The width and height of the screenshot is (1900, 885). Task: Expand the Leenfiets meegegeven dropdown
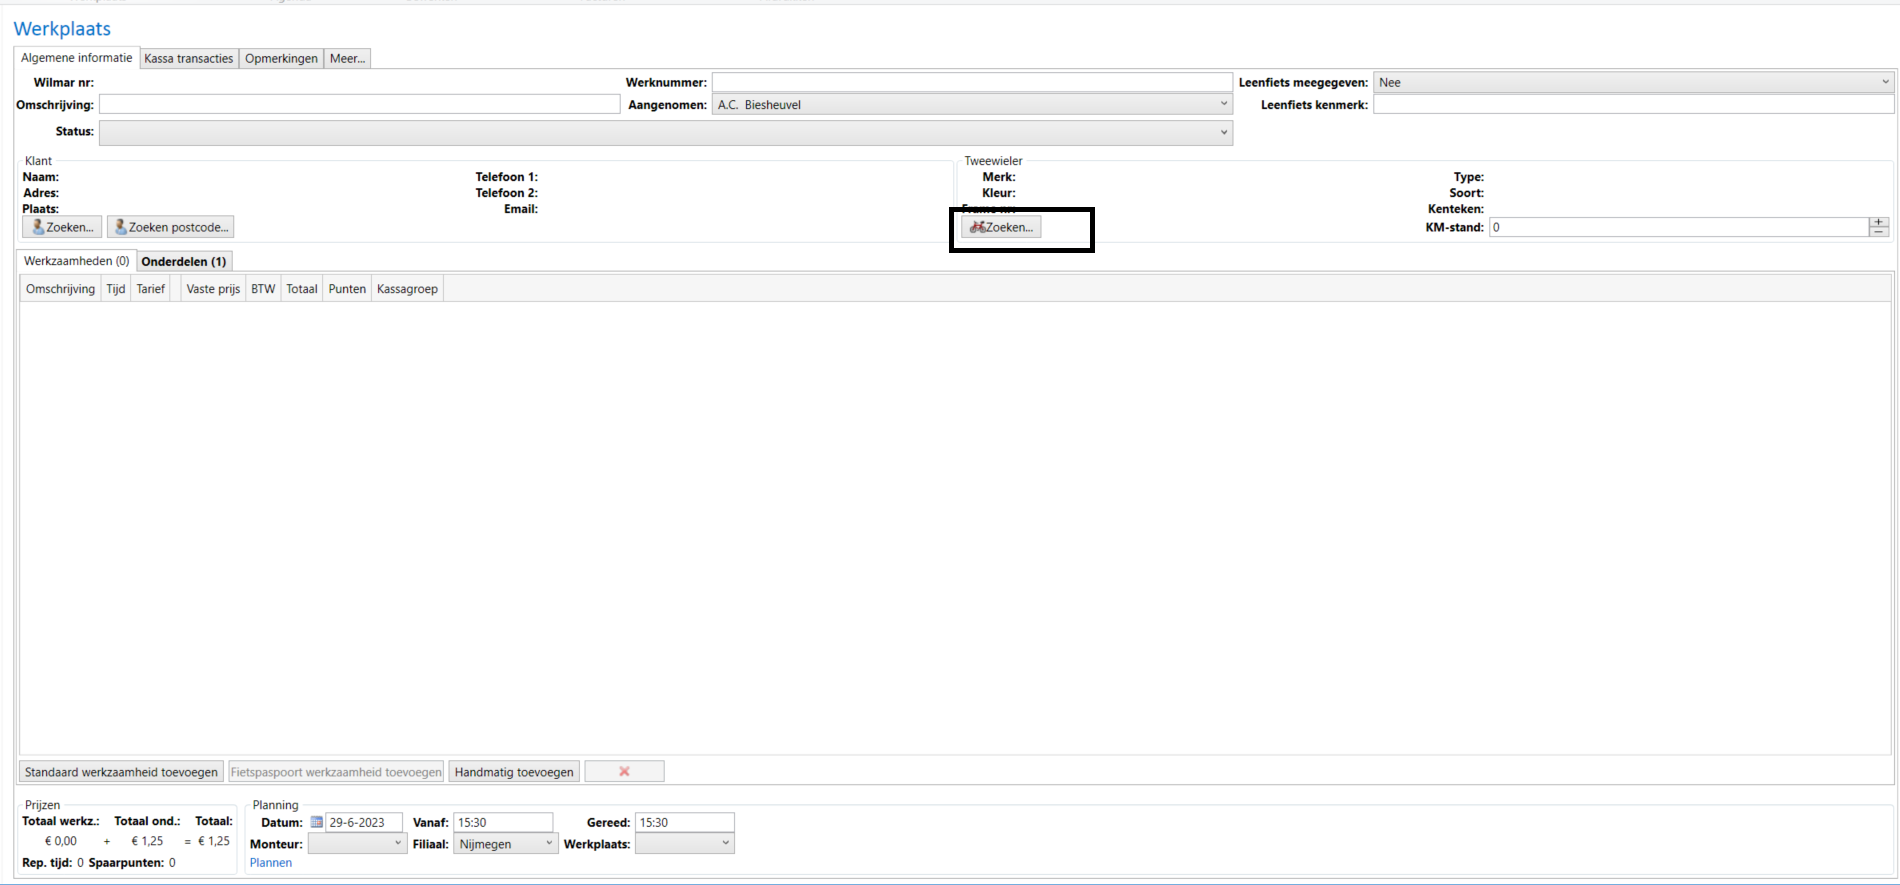click(x=1885, y=82)
